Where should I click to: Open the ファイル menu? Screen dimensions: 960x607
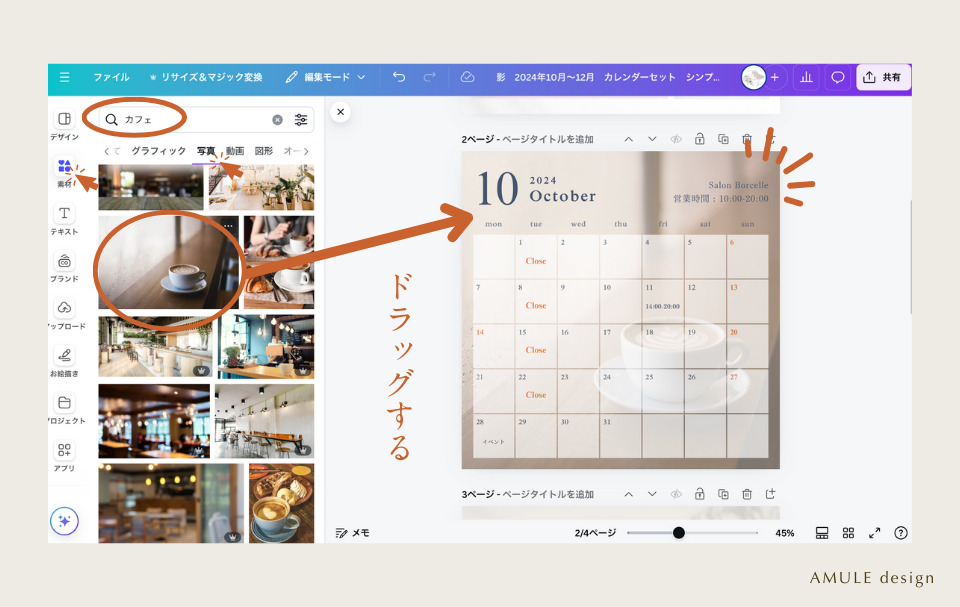(x=111, y=76)
